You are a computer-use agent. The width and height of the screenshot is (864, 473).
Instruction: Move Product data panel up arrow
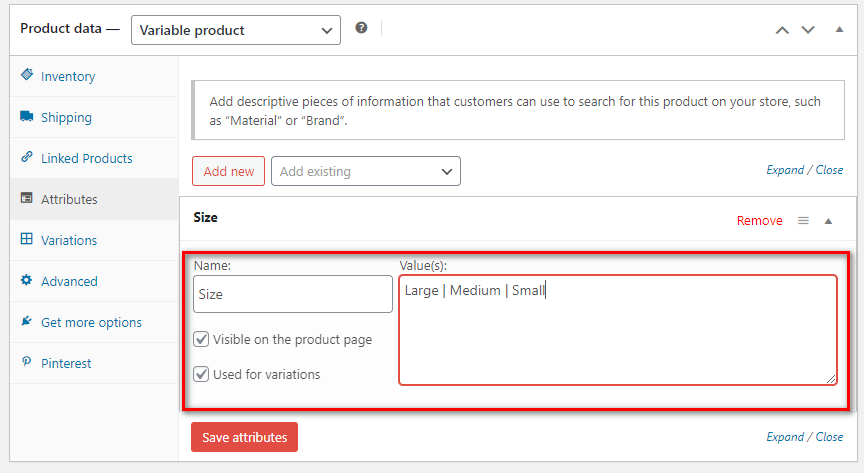(782, 30)
